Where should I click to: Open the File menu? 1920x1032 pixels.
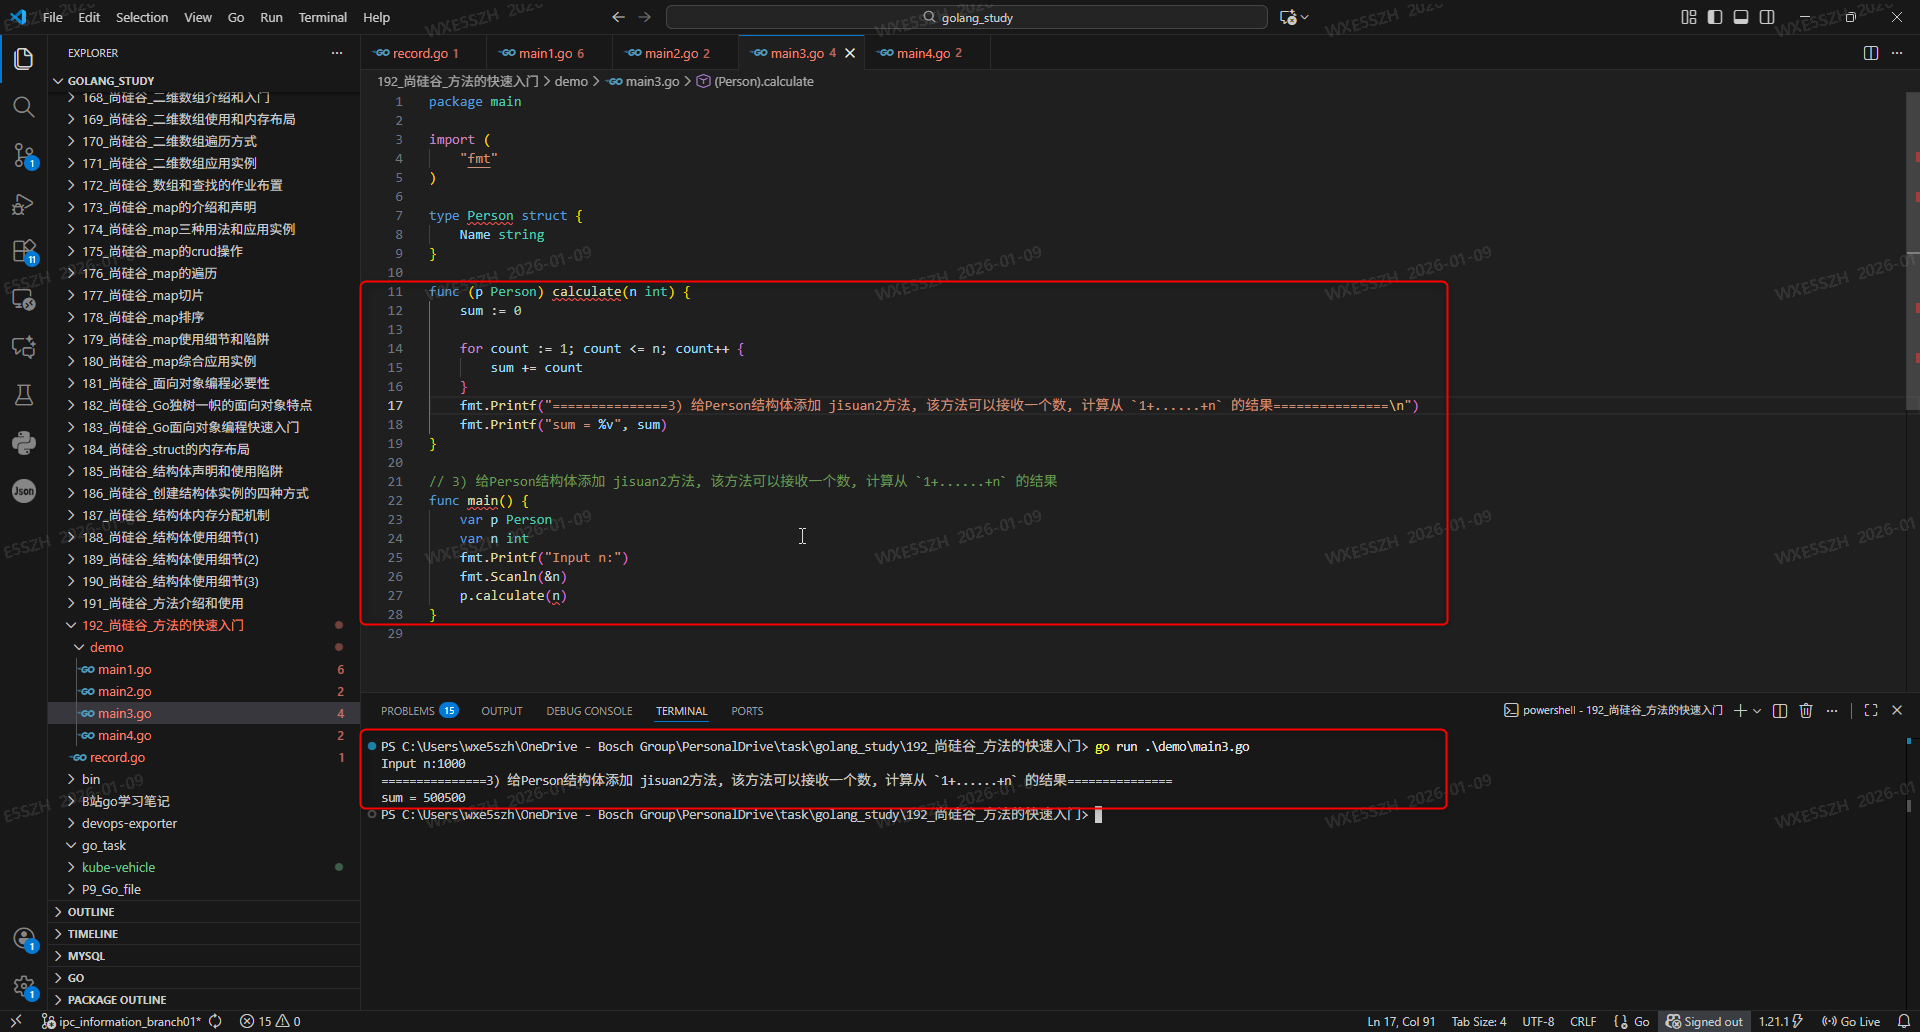click(x=53, y=17)
